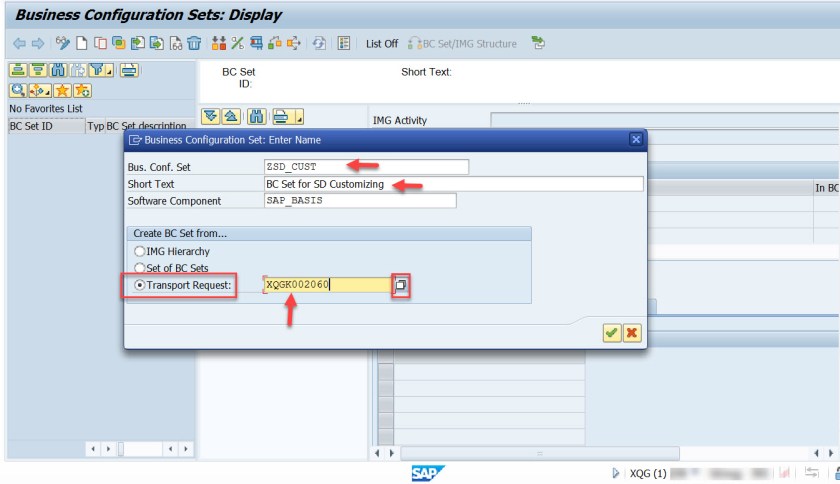Toggle Display/Change mode pencil-glasses icon
Viewport: 840px width, 484px height.
pyautogui.click(x=63, y=43)
